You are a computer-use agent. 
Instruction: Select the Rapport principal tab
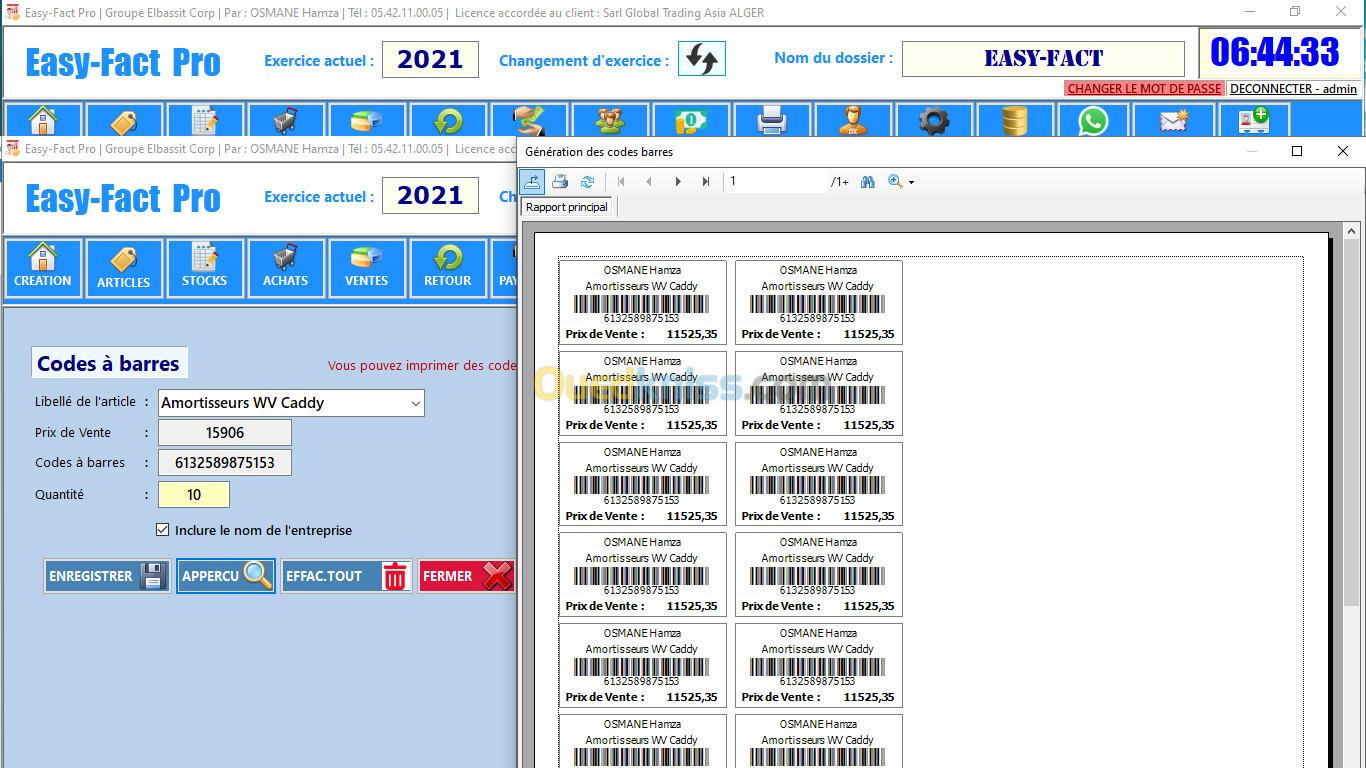(566, 207)
